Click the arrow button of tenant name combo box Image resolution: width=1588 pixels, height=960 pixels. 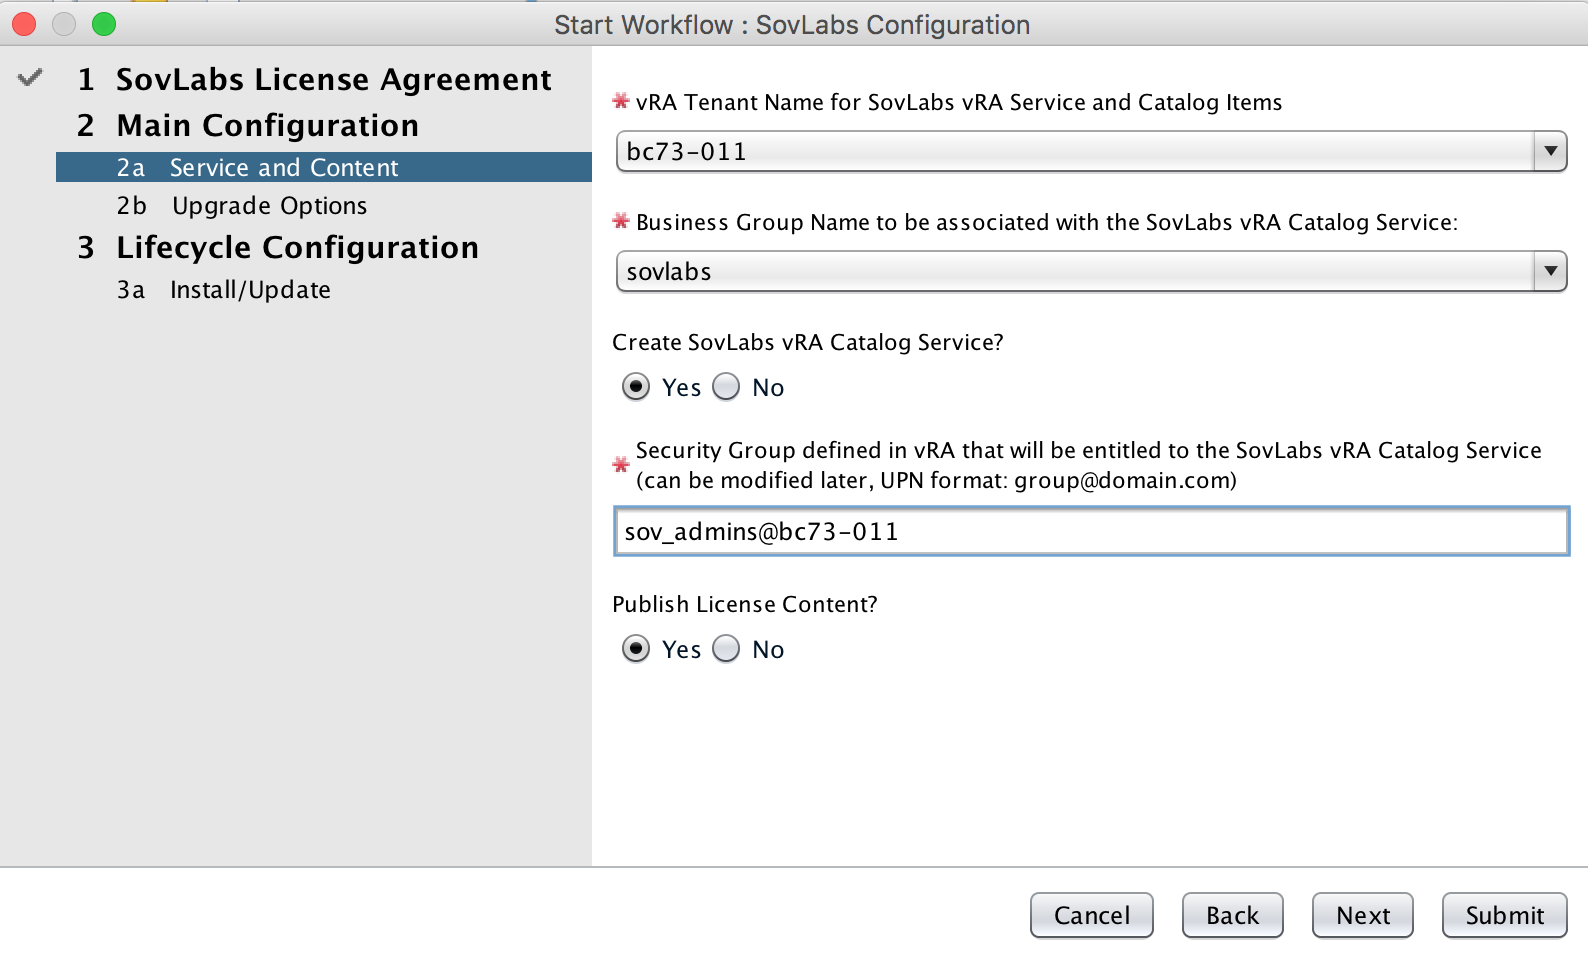click(x=1550, y=151)
